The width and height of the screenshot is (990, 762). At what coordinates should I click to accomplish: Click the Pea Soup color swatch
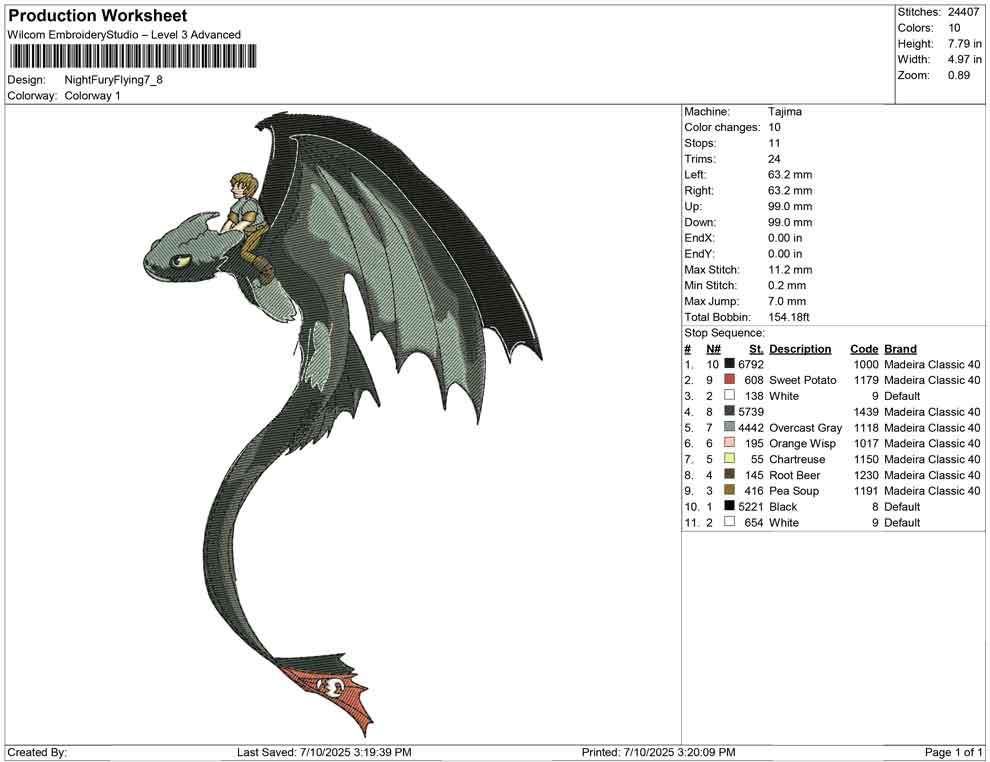tap(729, 490)
